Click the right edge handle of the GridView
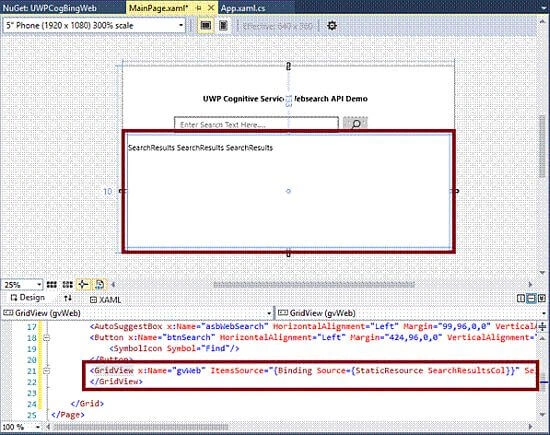Image resolution: width=550 pixels, height=435 pixels. (x=456, y=191)
